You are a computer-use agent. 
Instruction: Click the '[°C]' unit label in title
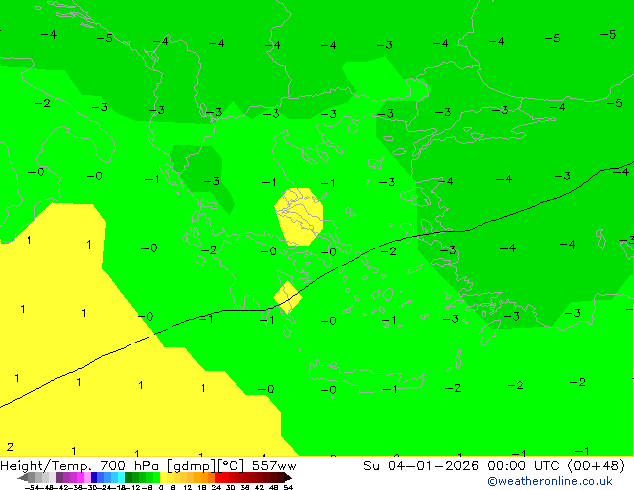point(231,466)
